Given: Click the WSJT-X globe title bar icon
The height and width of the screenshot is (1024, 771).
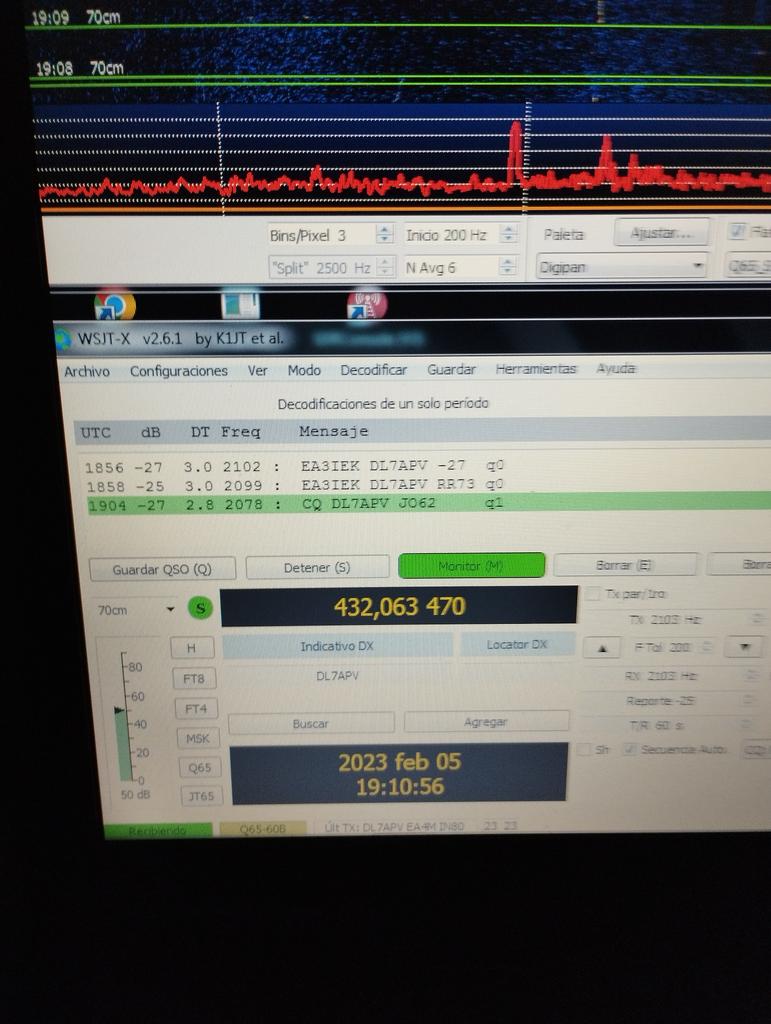Looking at the screenshot, I should [x=64, y=340].
